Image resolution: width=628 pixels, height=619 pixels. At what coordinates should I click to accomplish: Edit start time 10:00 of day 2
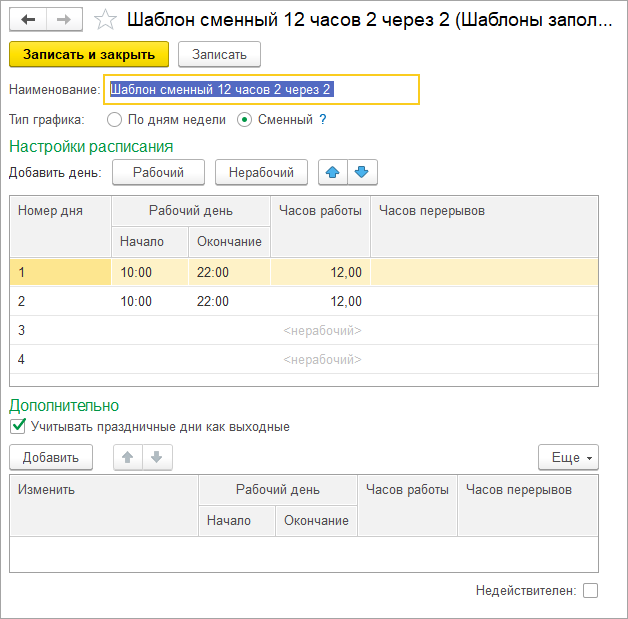(150, 301)
